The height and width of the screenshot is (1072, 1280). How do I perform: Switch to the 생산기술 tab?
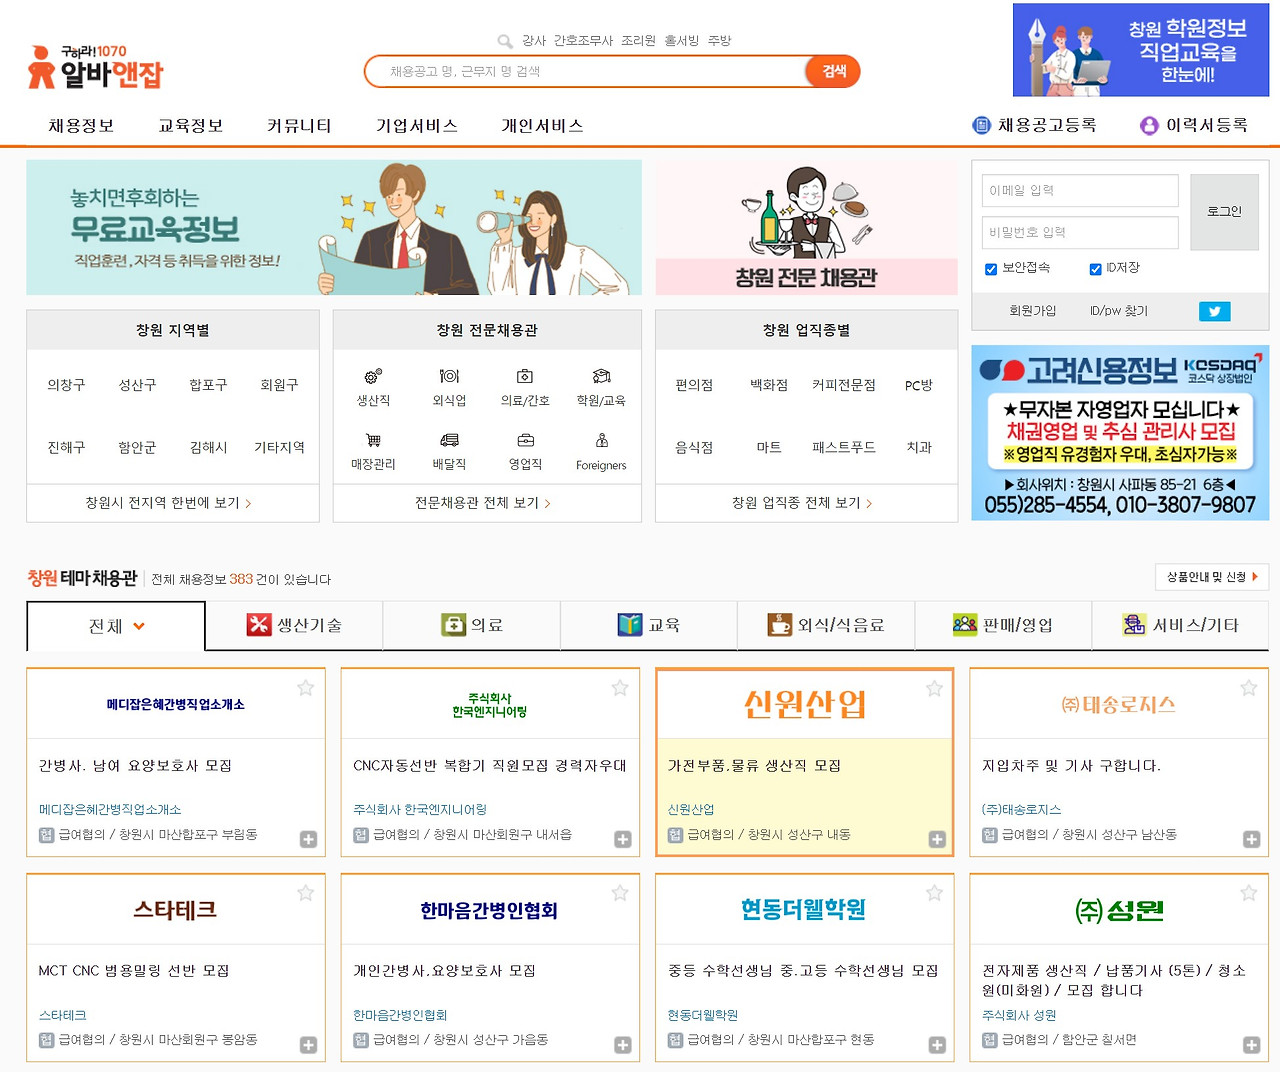294,625
